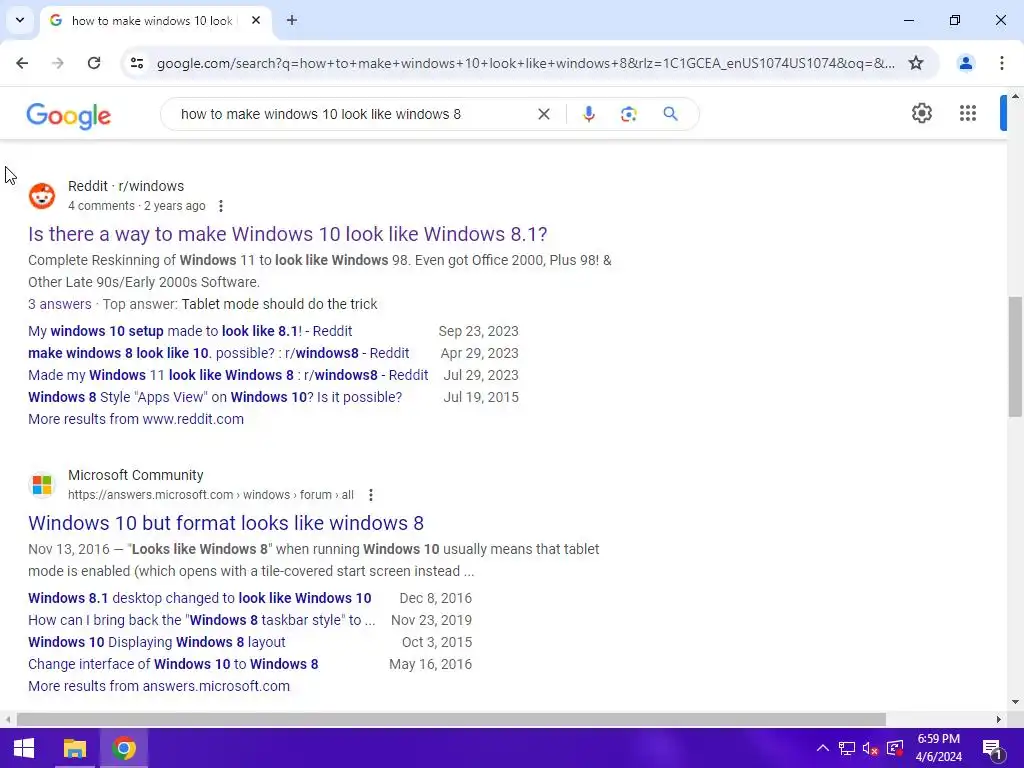Open the tab search dropdown arrow
Screen dimensions: 1024x768
(x=20, y=20)
